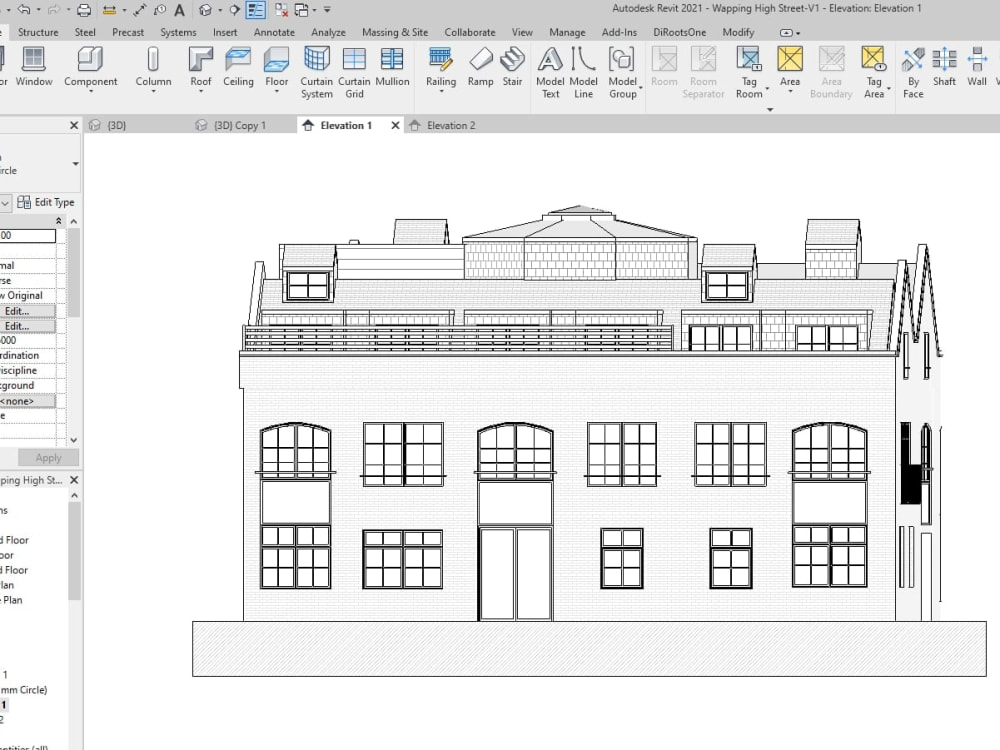Click the Undo arrow icon
The height and width of the screenshot is (750, 1000).
pos(24,10)
